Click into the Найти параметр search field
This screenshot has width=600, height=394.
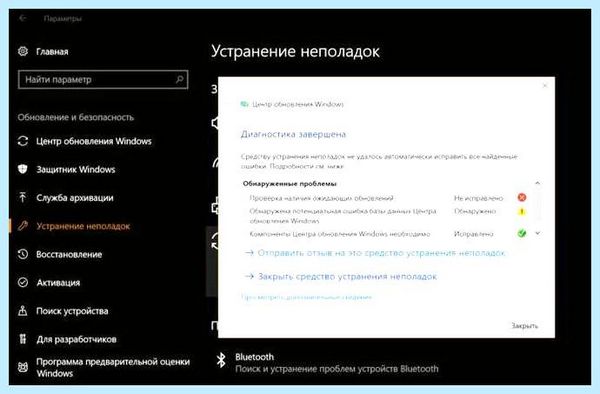(103, 80)
